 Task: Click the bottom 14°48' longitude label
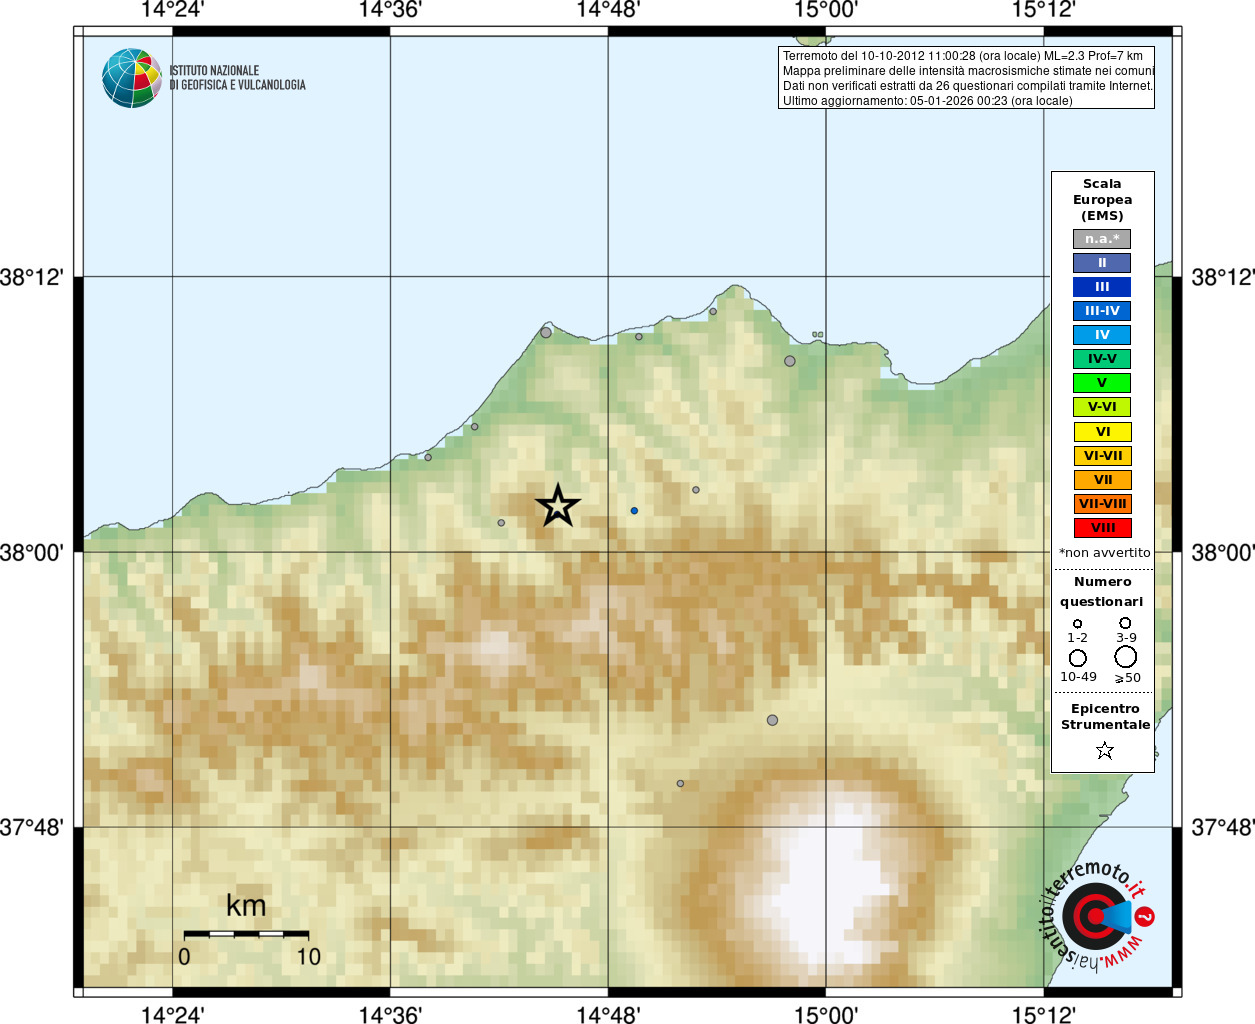pyautogui.click(x=608, y=1014)
